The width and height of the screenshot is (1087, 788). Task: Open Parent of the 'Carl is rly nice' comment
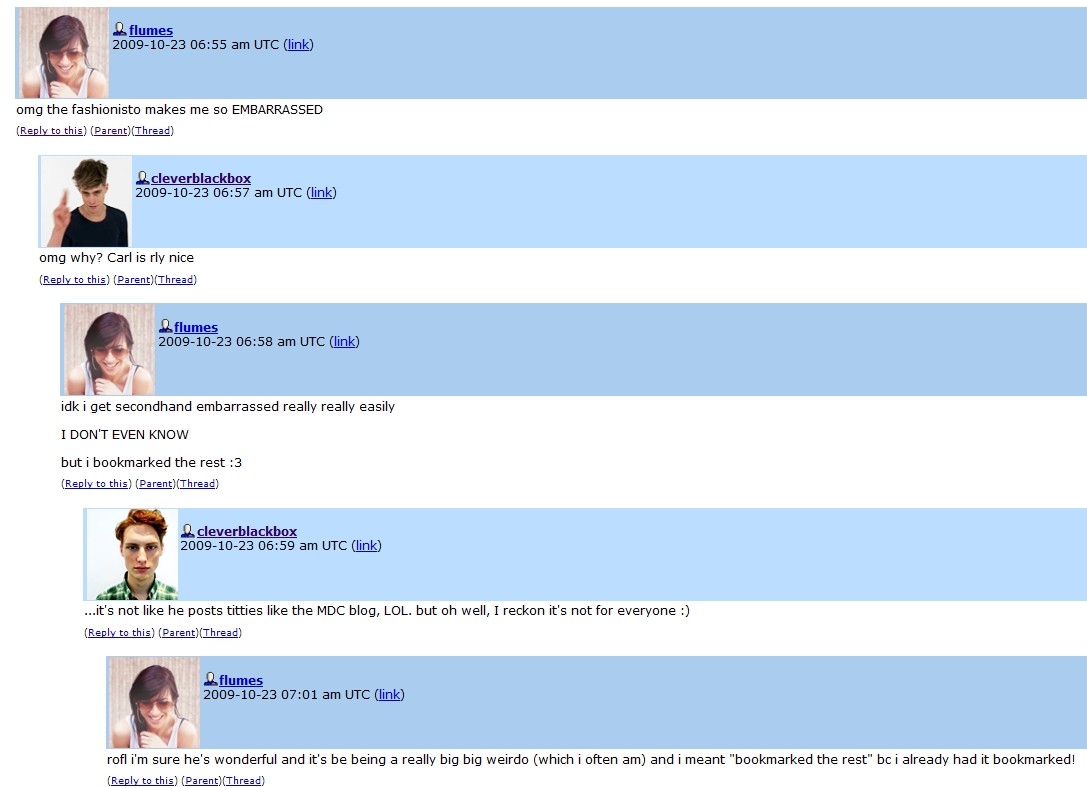[x=133, y=279]
